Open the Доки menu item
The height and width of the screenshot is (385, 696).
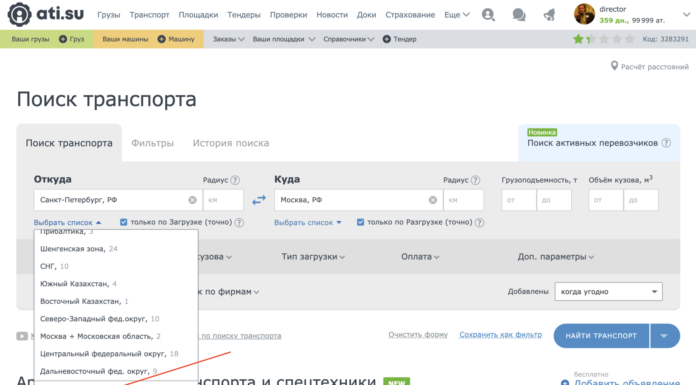pos(367,15)
